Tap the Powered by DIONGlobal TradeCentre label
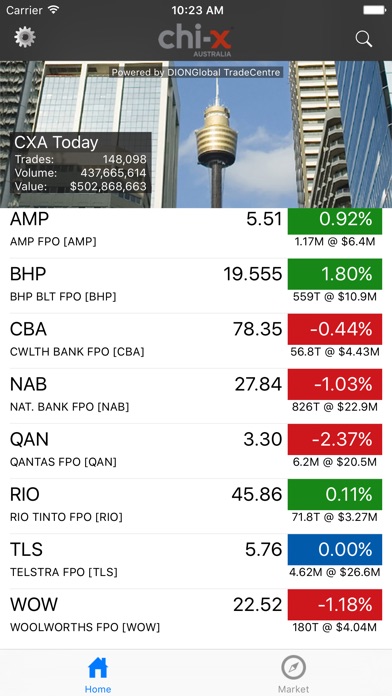Screen dimensions: 392x696 pos(196,72)
